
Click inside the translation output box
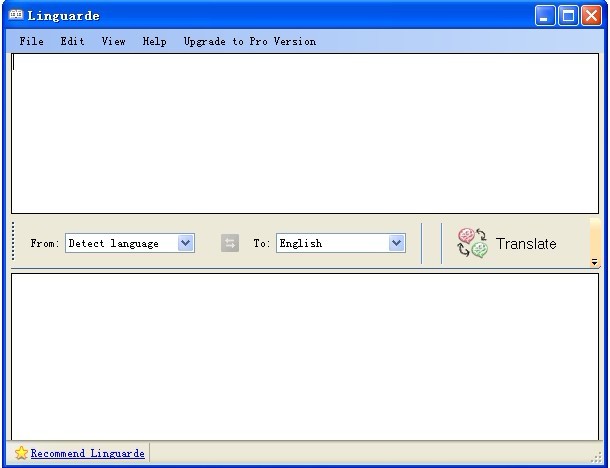[305, 357]
